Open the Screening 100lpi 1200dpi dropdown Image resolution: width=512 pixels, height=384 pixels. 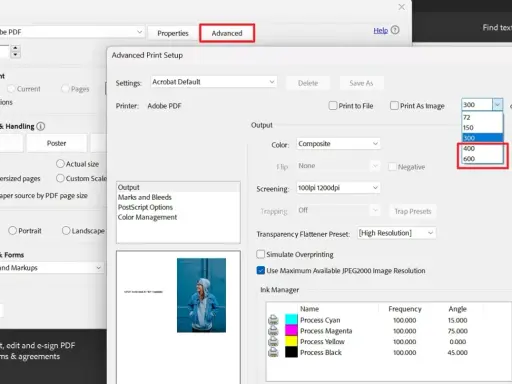click(338, 188)
